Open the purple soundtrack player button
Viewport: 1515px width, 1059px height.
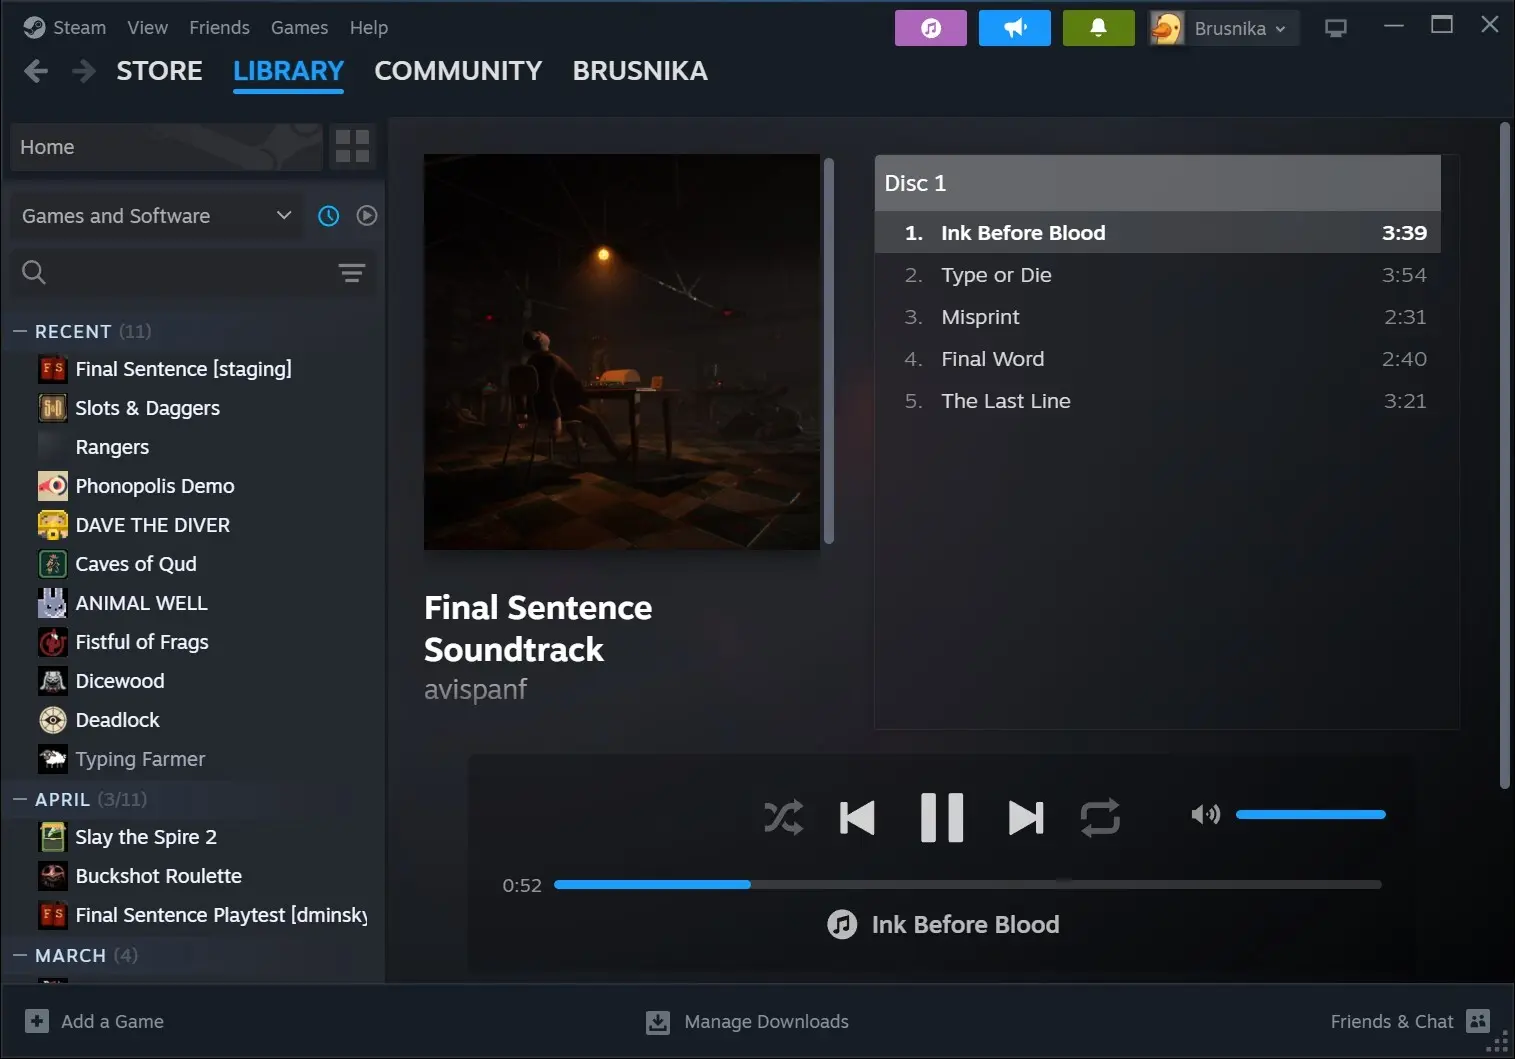coord(930,28)
